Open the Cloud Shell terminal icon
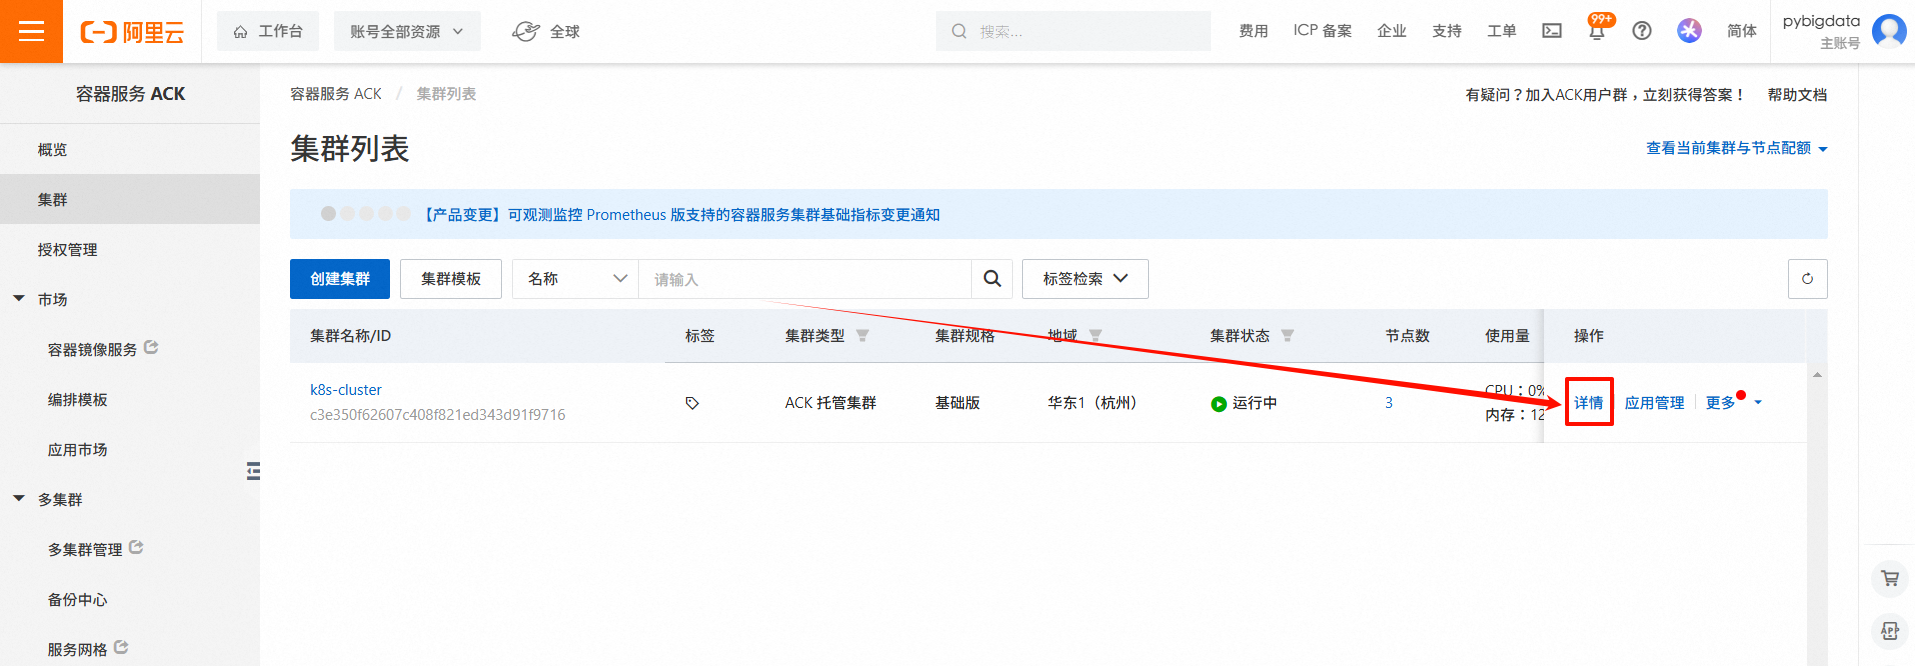Image resolution: width=1915 pixels, height=666 pixels. pos(1552,31)
